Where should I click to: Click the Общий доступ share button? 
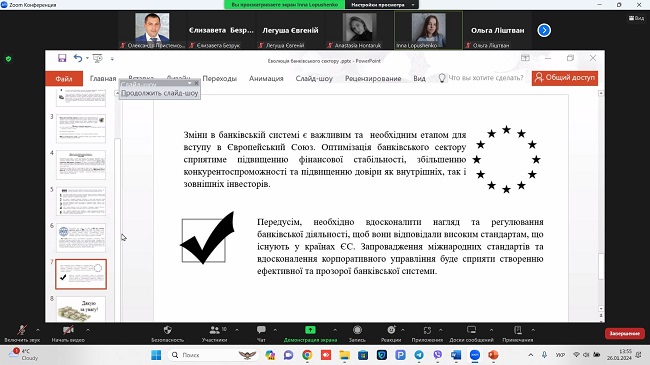tap(565, 78)
